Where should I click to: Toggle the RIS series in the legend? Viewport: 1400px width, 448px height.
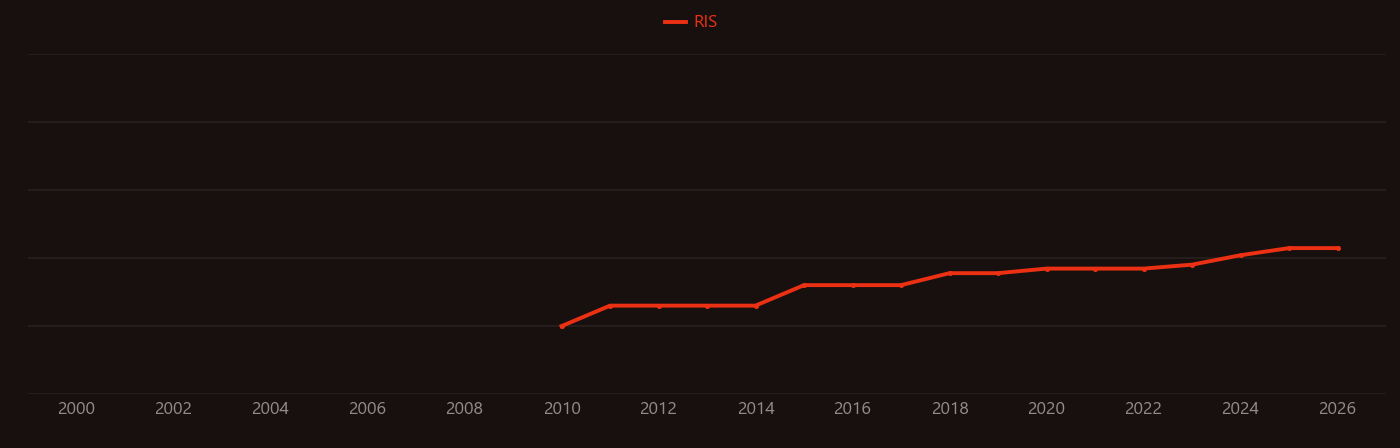[x=691, y=22]
